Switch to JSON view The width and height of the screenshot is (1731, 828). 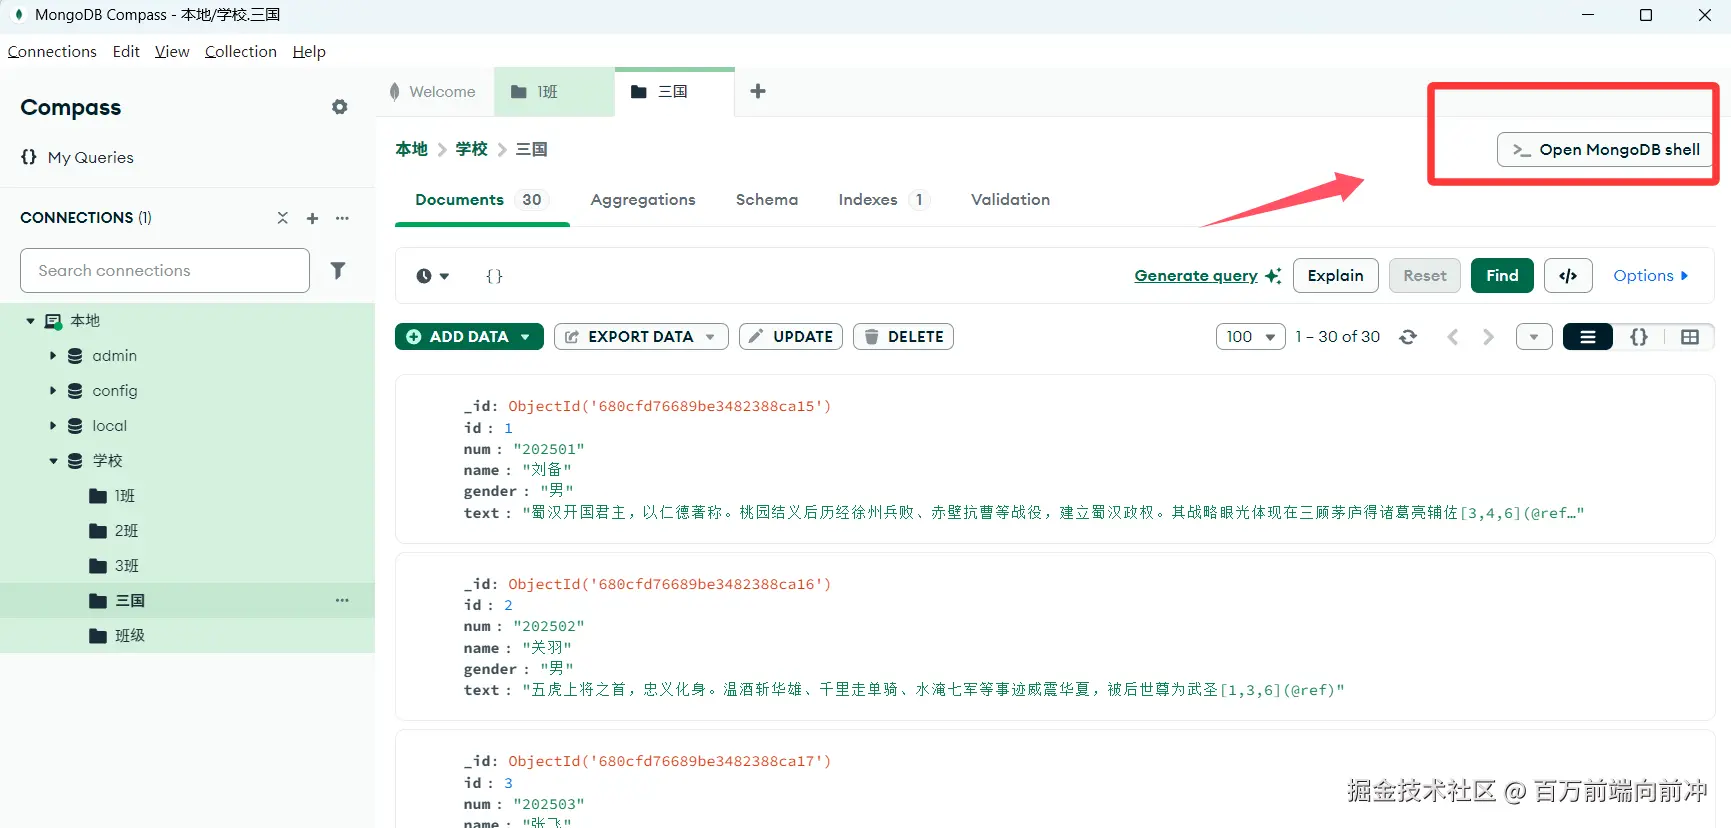[1639, 337]
